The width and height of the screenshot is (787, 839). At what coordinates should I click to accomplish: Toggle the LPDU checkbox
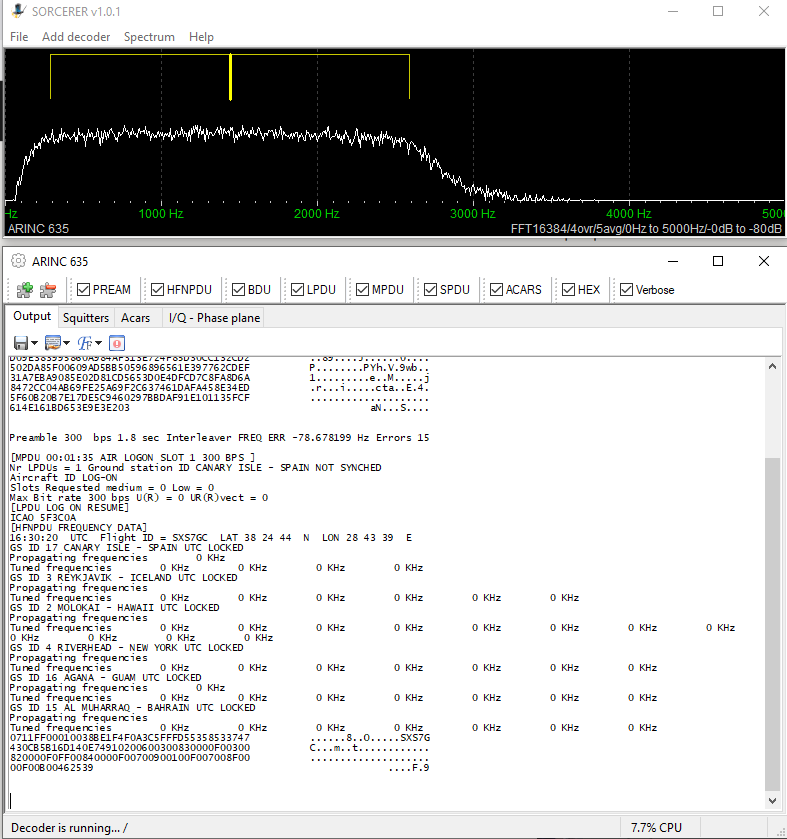[297, 289]
